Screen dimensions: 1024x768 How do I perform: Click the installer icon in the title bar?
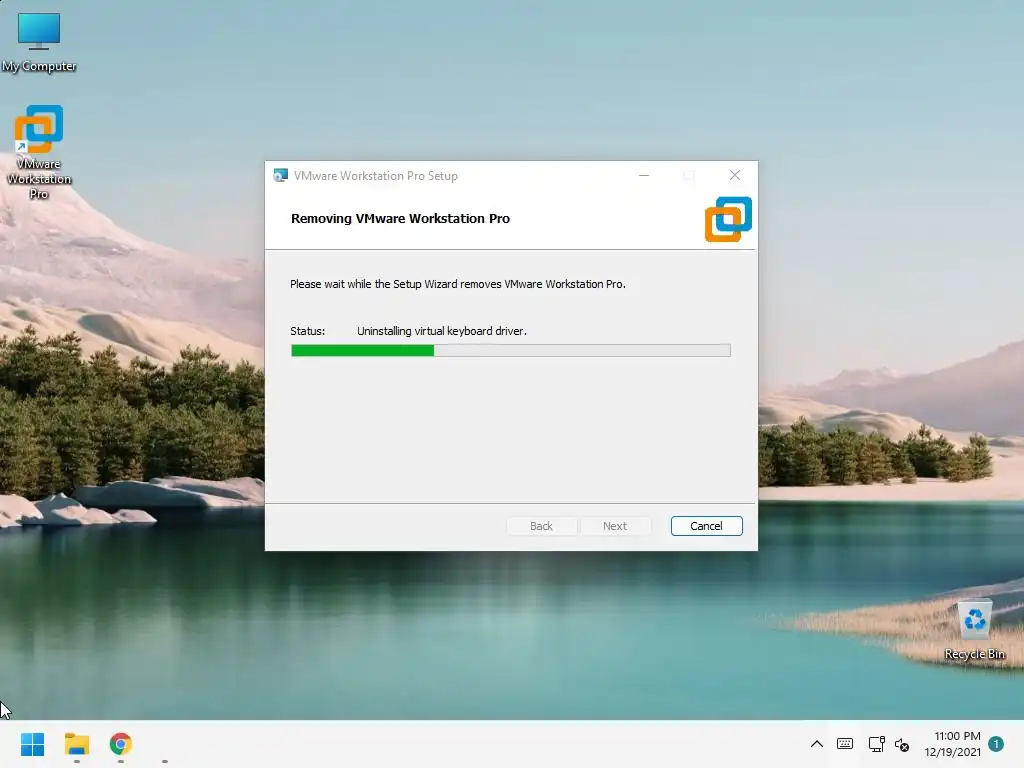tap(280, 176)
